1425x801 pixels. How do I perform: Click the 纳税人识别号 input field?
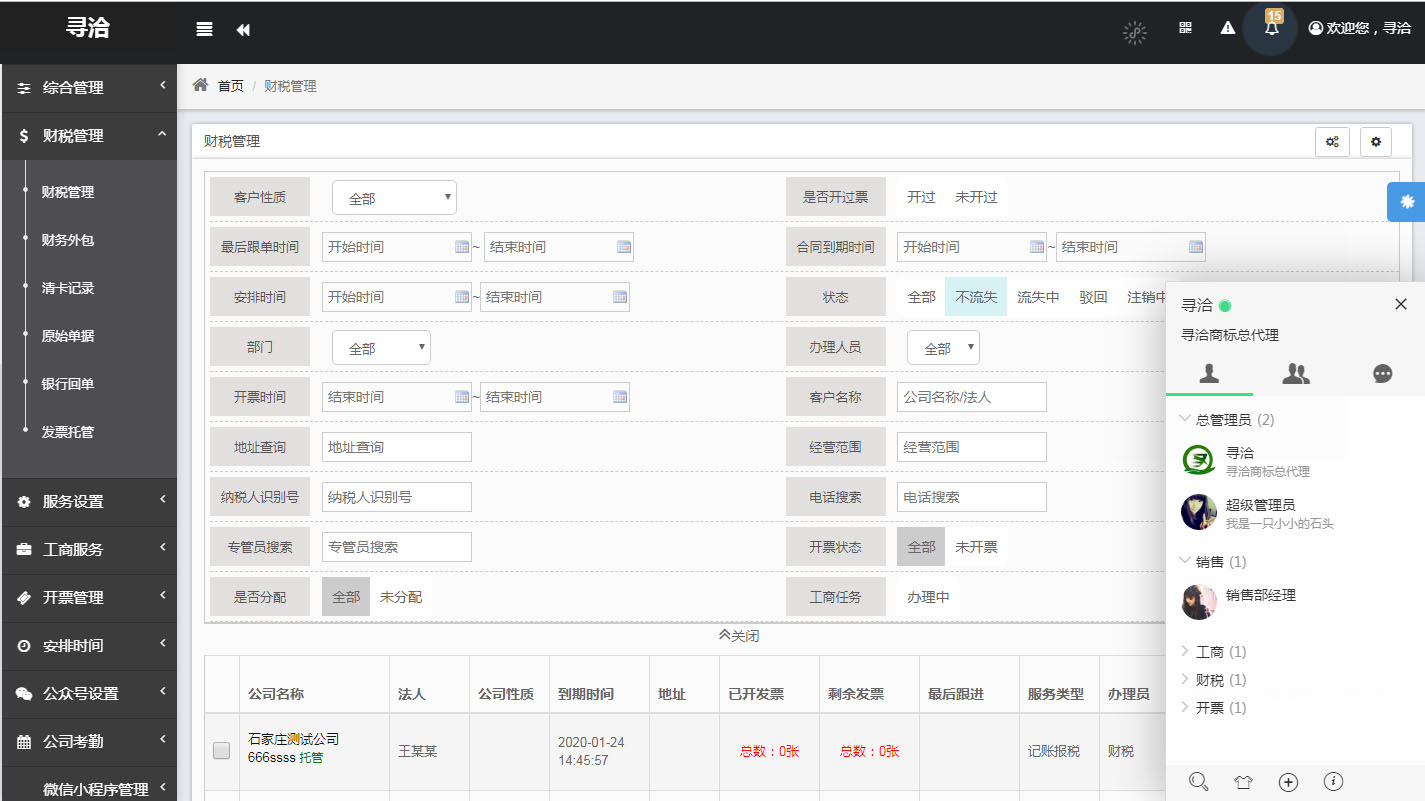(x=396, y=497)
